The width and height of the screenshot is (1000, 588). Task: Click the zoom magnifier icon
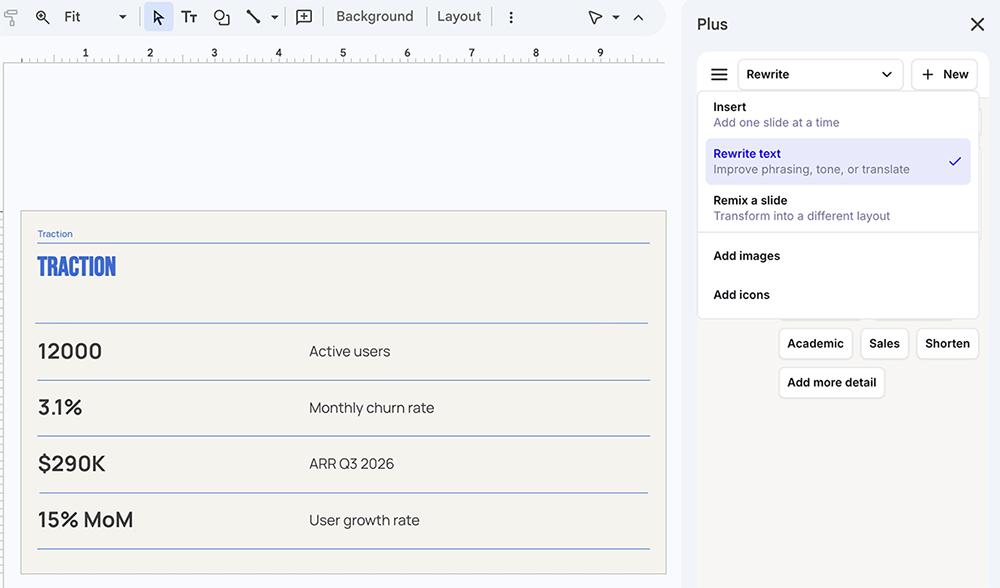(x=42, y=17)
